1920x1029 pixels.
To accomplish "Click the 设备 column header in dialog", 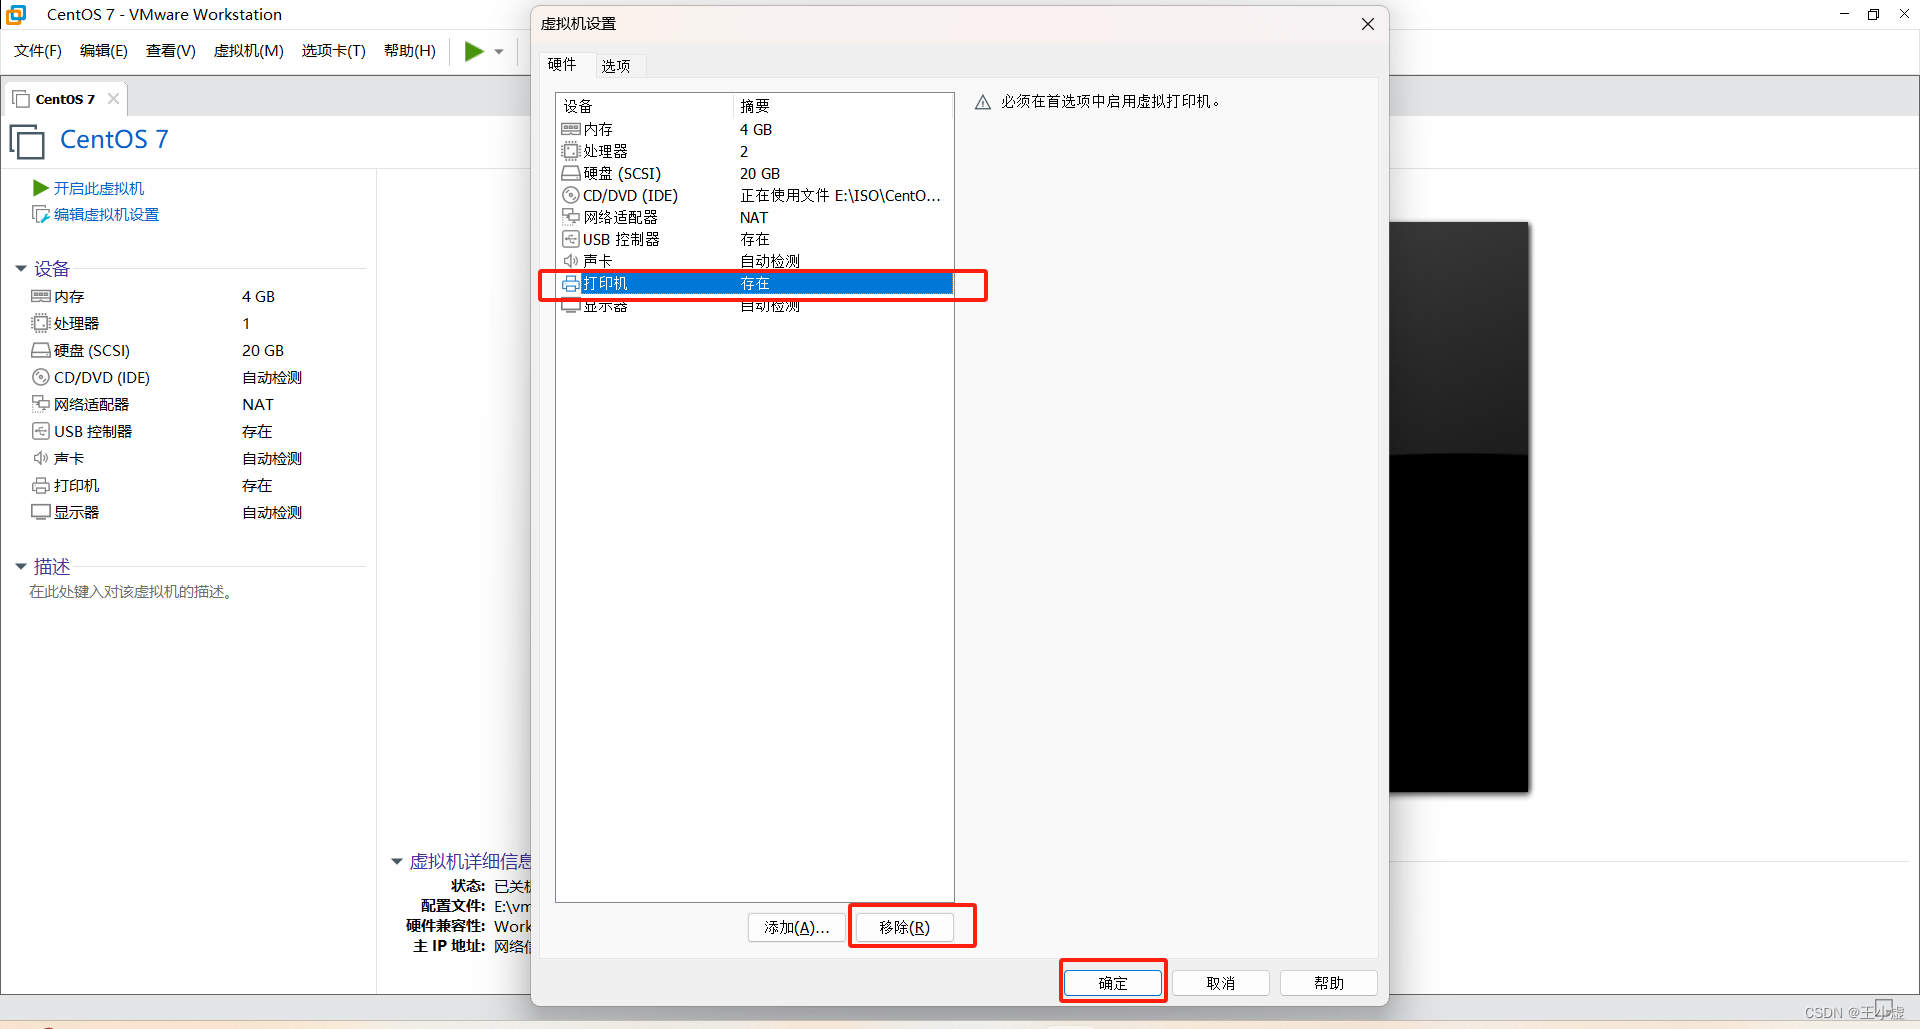I will point(645,106).
